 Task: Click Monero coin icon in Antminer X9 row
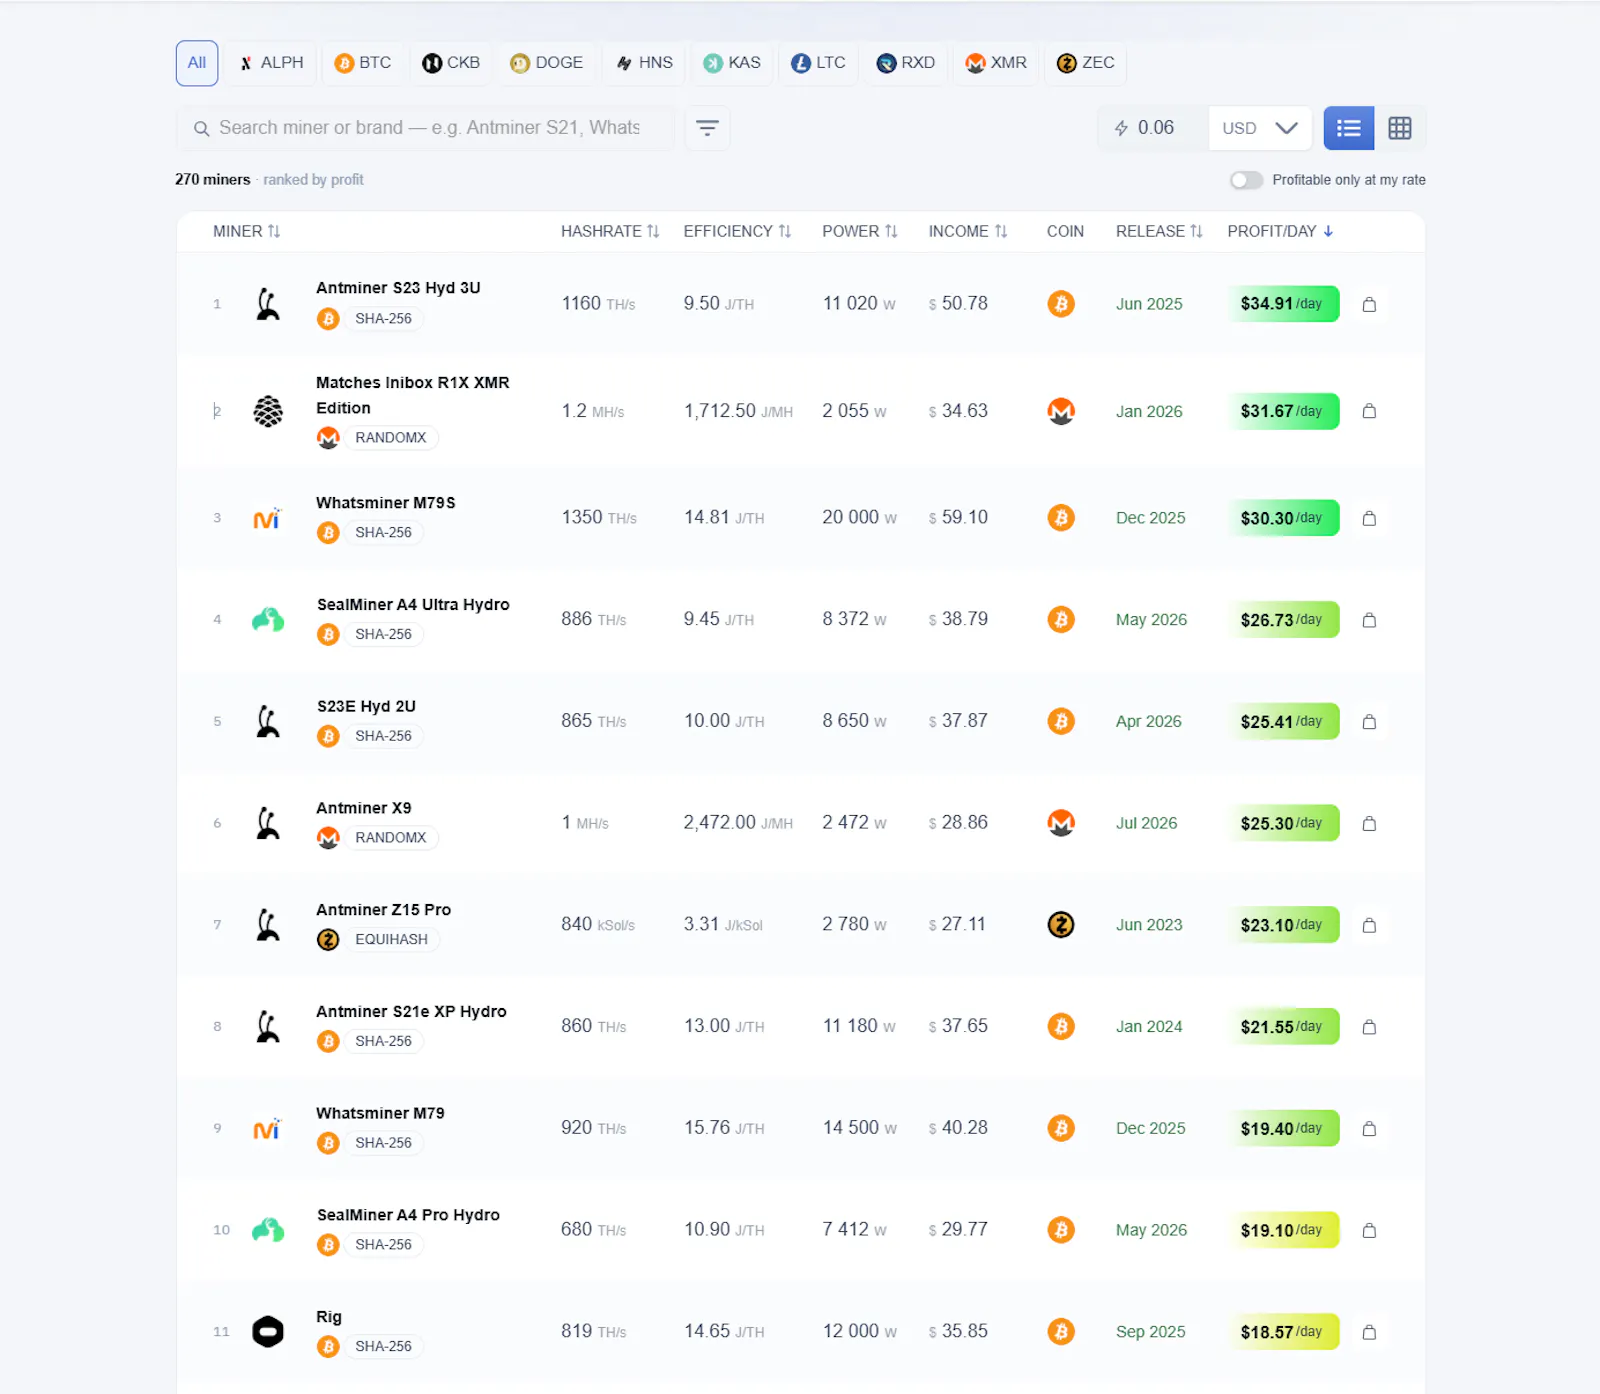pos(1061,823)
